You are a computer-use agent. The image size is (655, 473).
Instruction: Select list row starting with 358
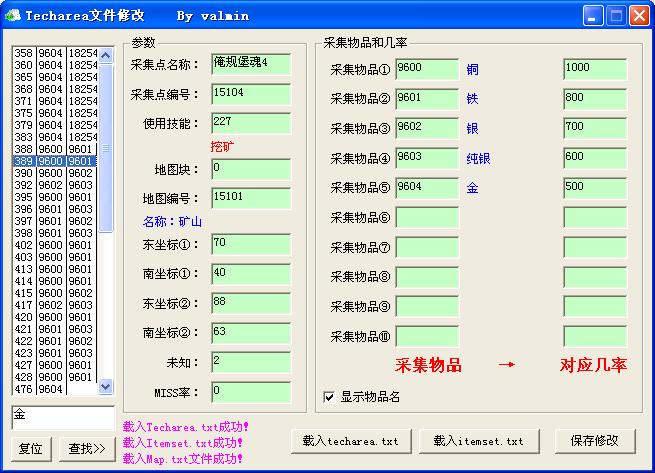(55, 53)
